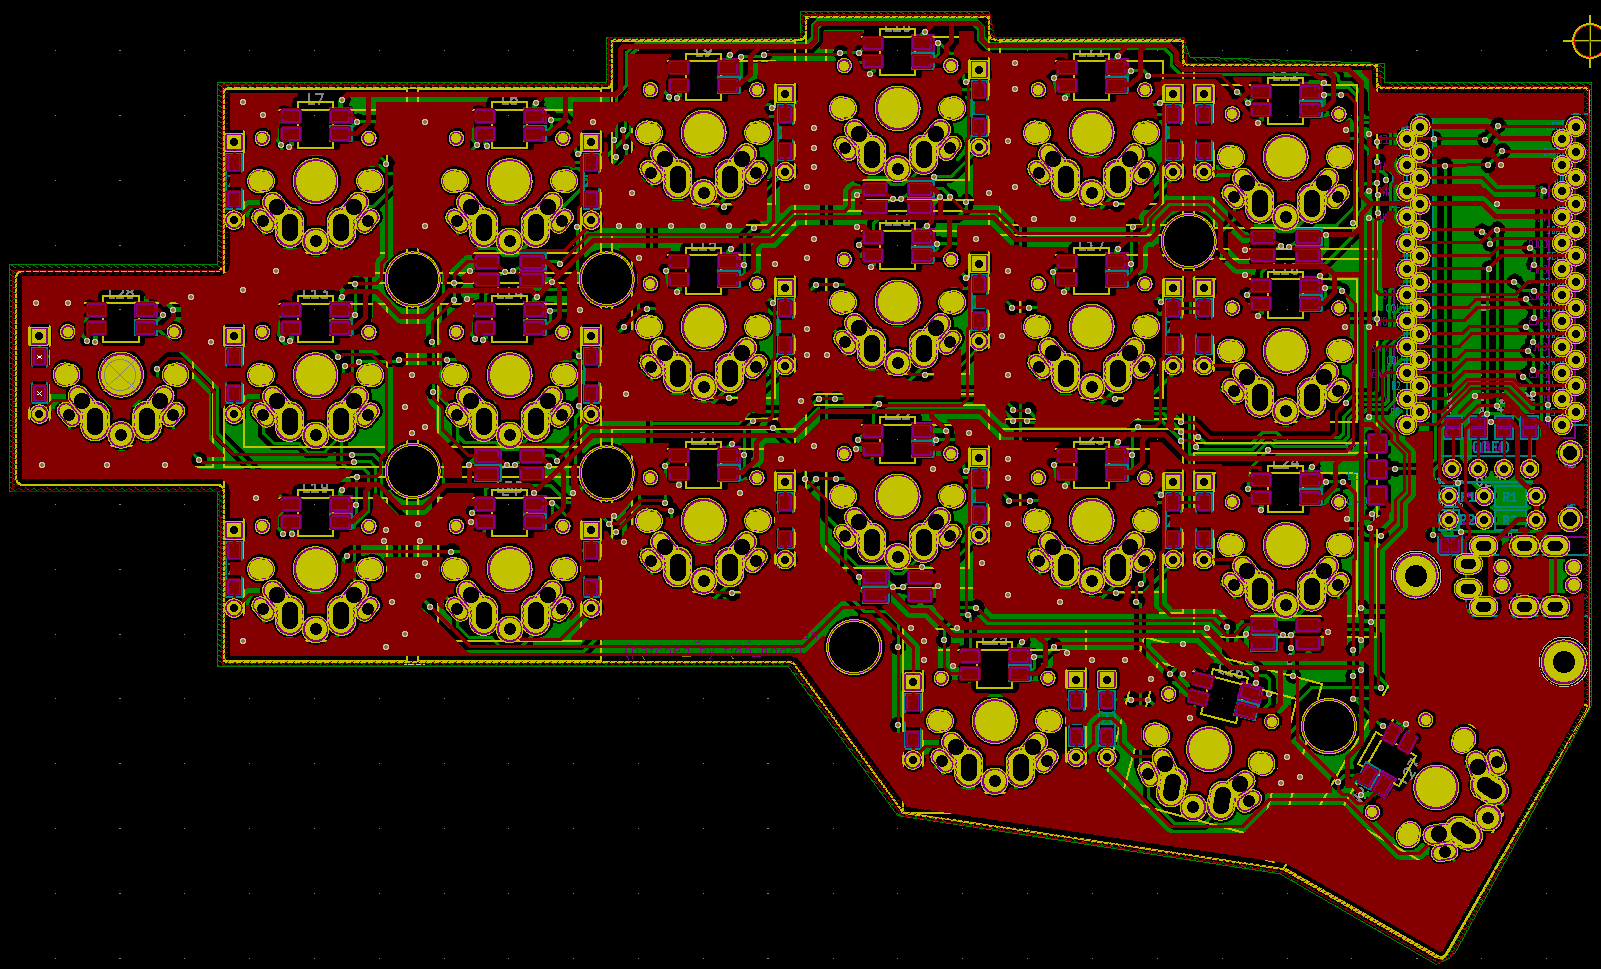This screenshot has width=1601, height=969.
Task: Select the L7 reference label
Action: click(x=315, y=99)
